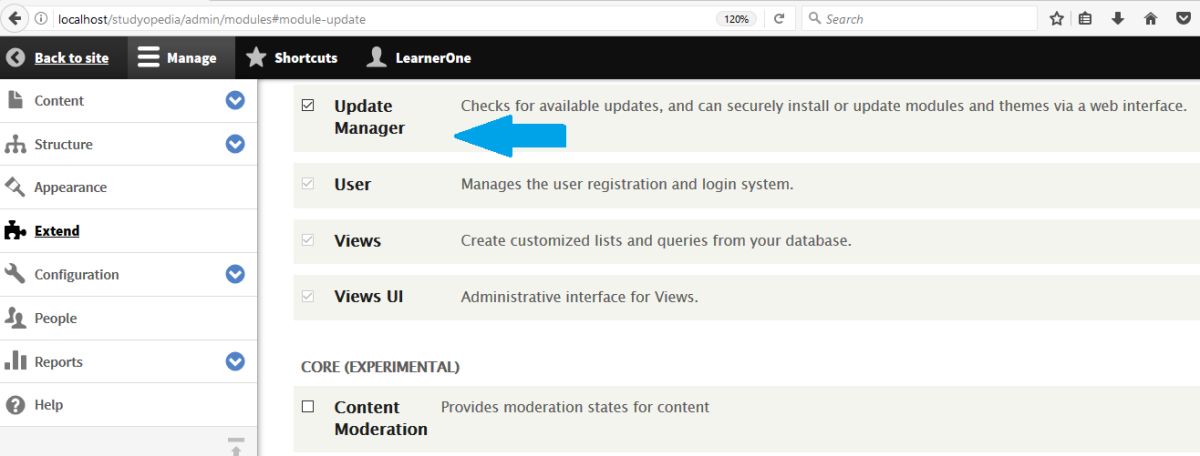The height and width of the screenshot is (456, 1200).
Task: Expand the Content menu chevron
Action: tap(235, 100)
